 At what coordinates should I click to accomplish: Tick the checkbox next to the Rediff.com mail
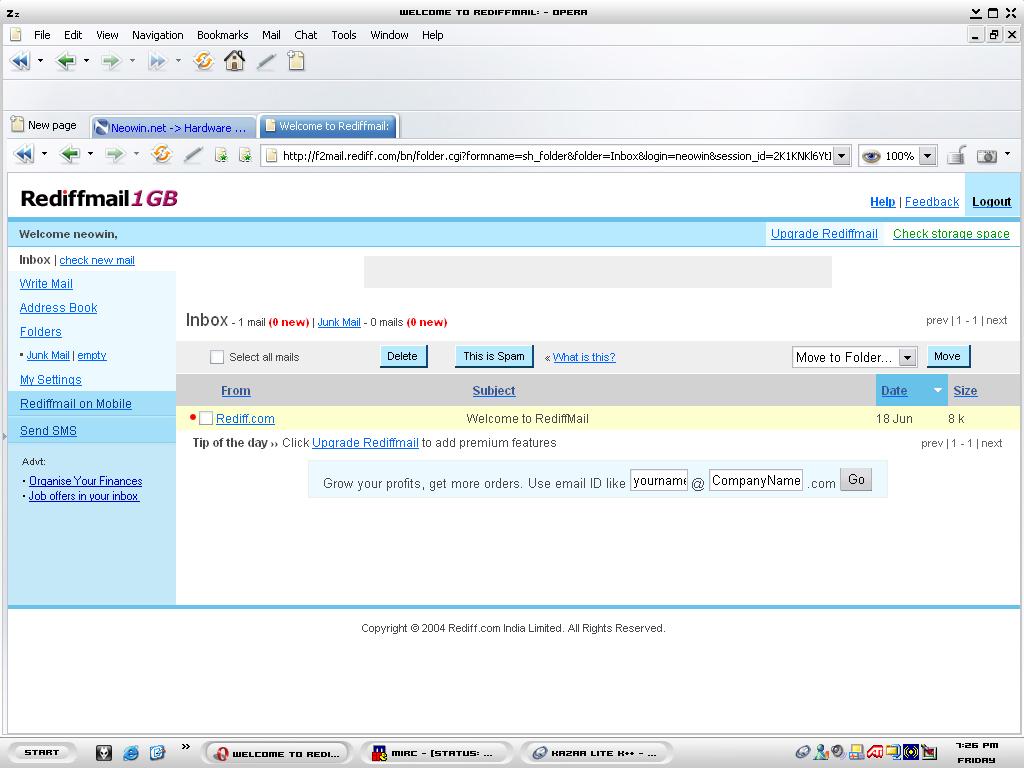coord(206,418)
